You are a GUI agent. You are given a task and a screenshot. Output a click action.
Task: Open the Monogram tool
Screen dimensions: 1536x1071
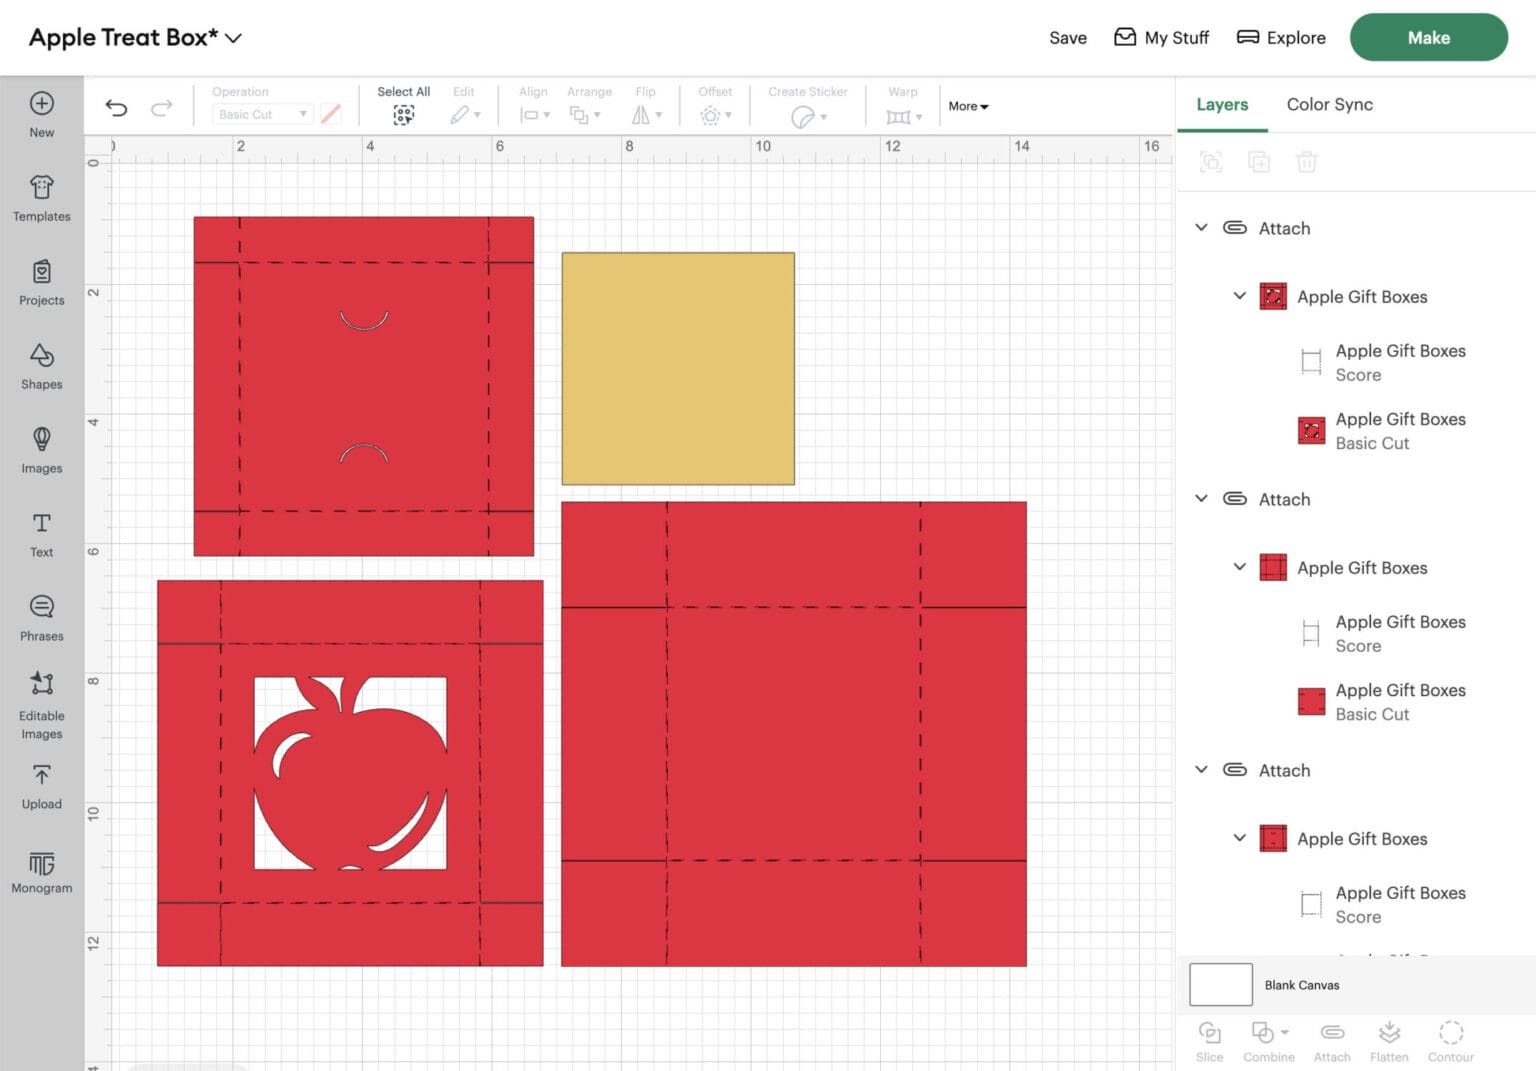(x=41, y=871)
